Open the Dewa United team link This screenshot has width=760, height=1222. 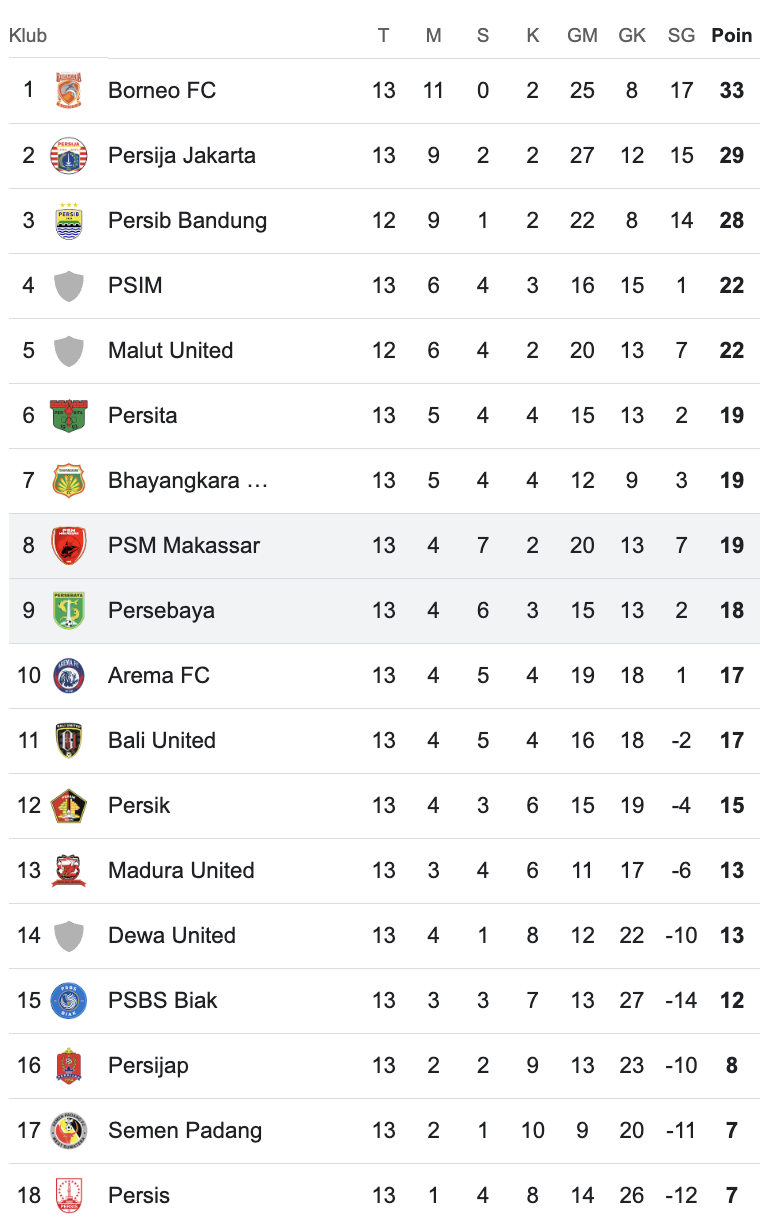click(x=172, y=935)
